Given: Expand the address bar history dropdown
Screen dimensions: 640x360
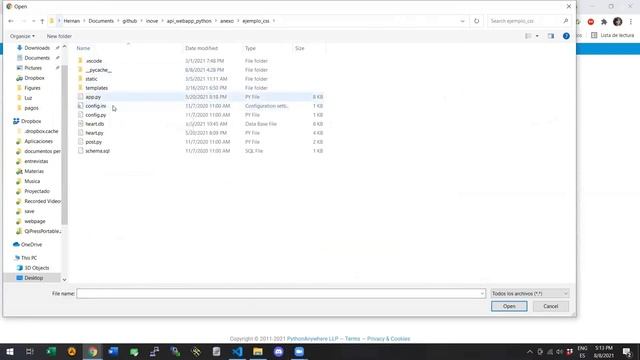Looking at the screenshot, I should [462, 21].
